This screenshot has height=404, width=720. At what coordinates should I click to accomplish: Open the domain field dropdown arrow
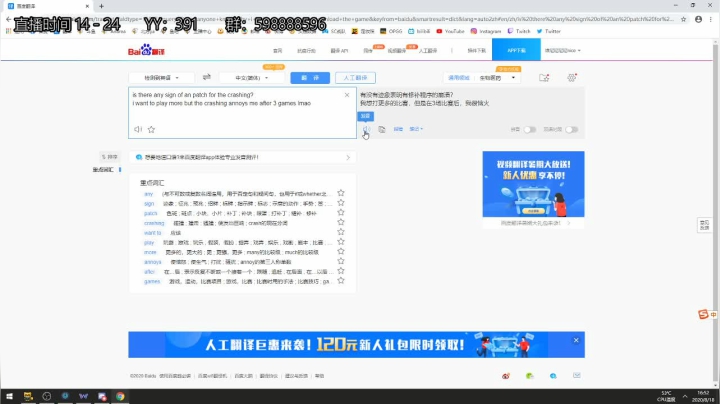point(513,78)
